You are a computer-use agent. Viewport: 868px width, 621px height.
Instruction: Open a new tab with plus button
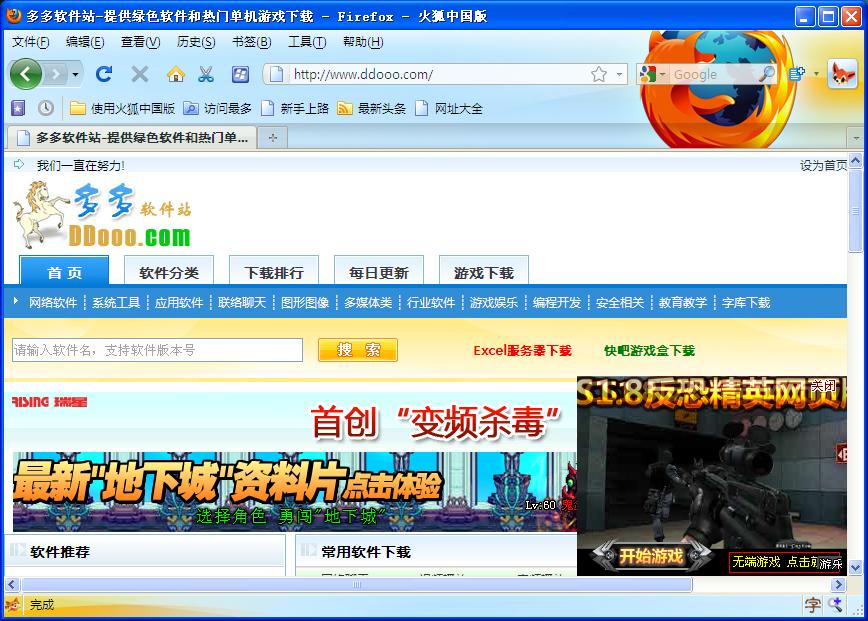(x=272, y=138)
